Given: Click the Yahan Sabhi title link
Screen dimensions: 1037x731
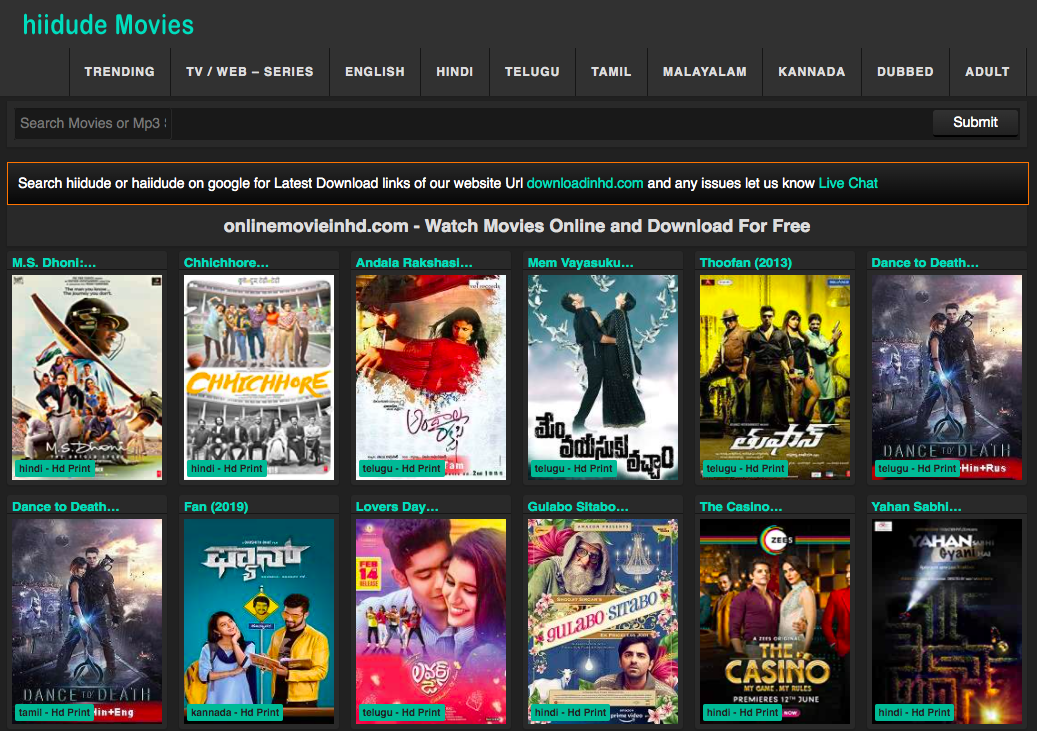Looking at the screenshot, I should pos(916,507).
